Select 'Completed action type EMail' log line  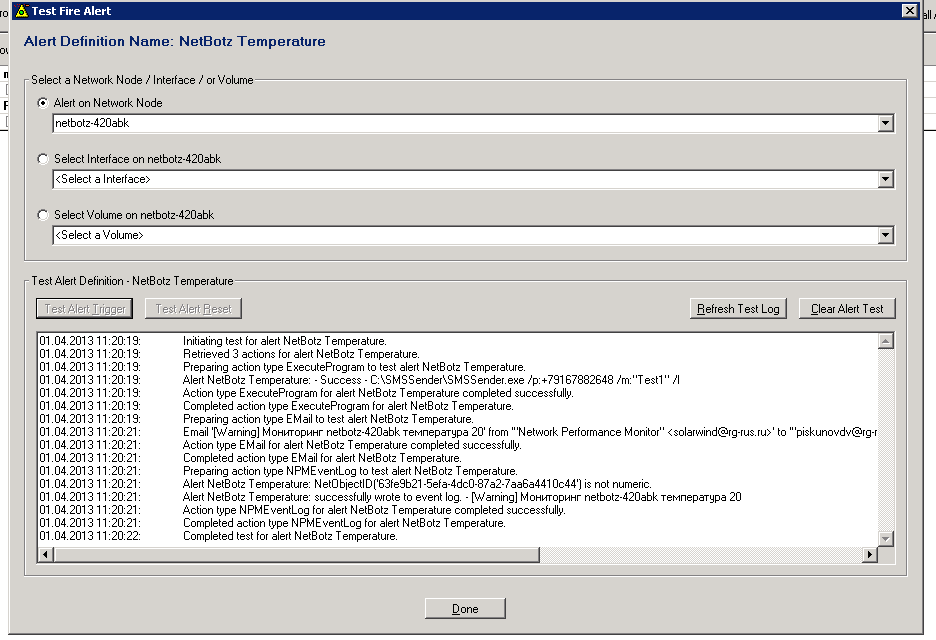(322, 458)
